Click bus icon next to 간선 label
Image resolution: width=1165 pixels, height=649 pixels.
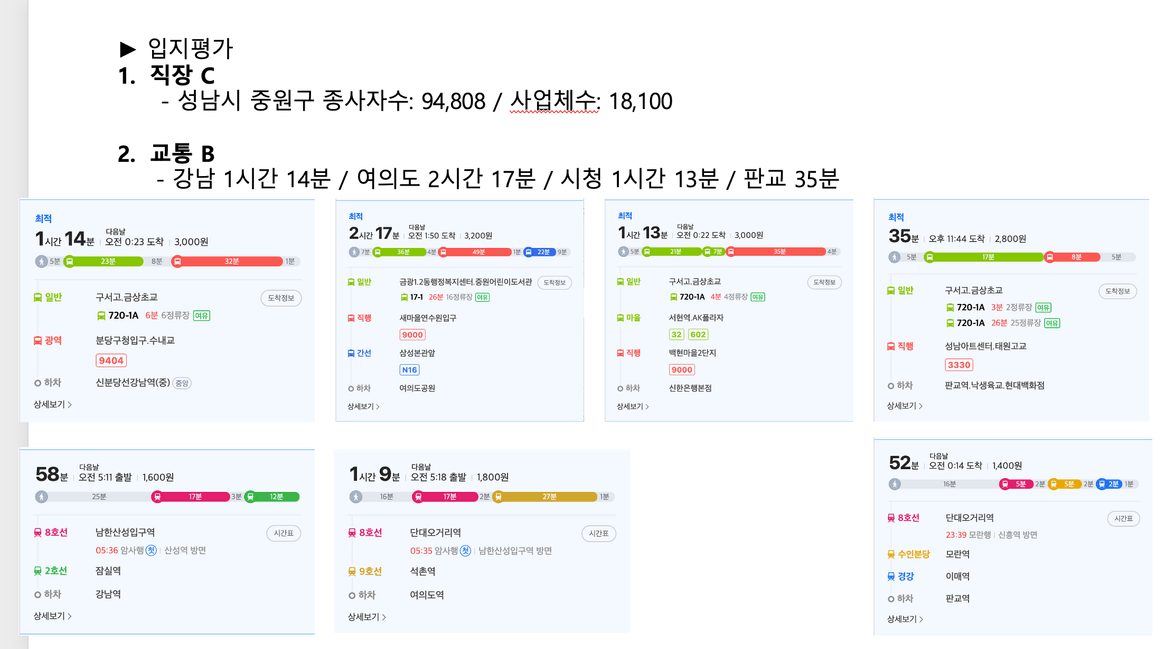(352, 352)
